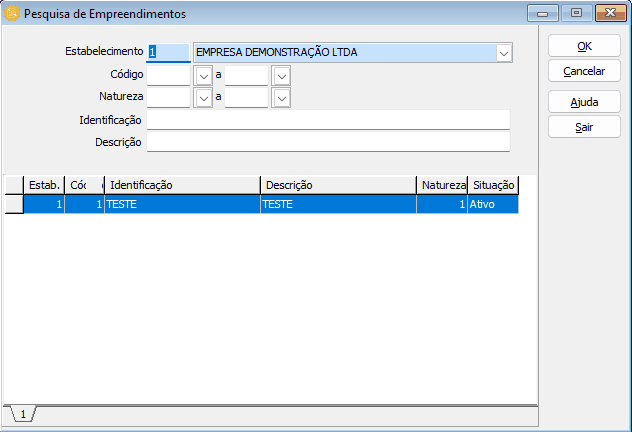Select tab 1 at the bottom
This screenshot has width=632, height=432.
22,414
